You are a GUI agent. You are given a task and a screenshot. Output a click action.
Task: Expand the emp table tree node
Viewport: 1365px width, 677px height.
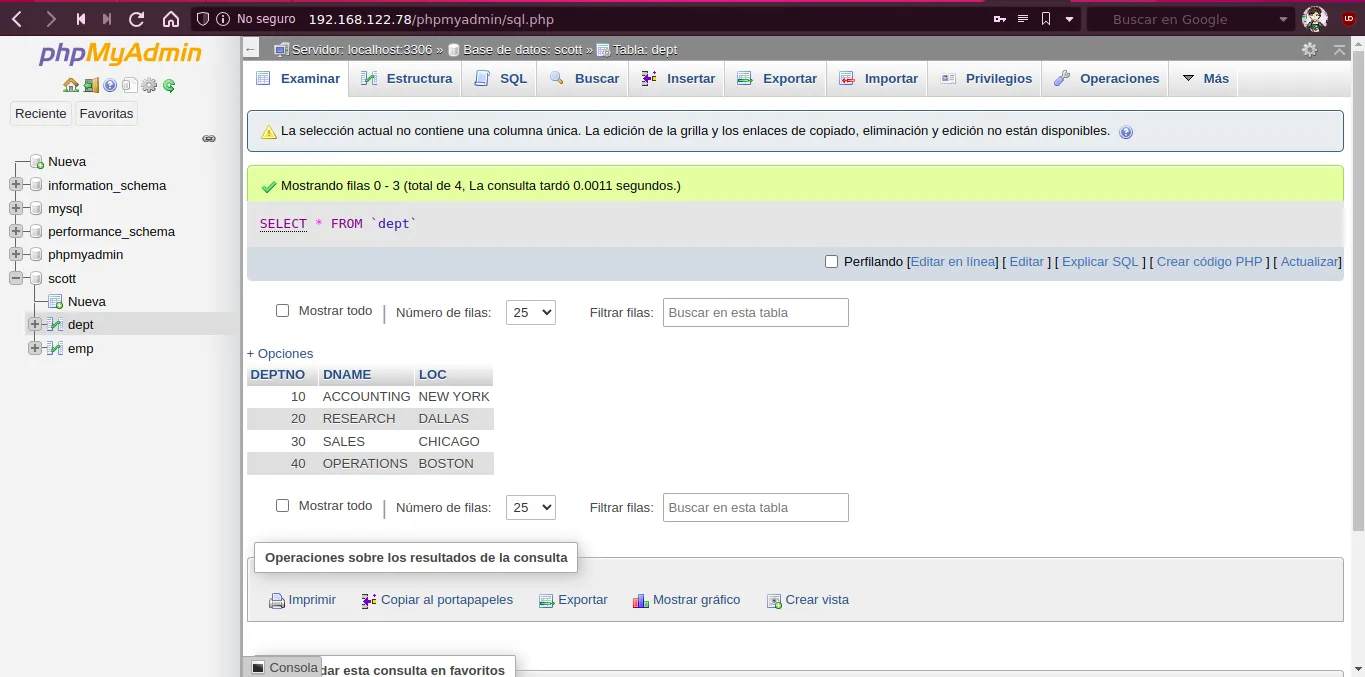click(35, 348)
